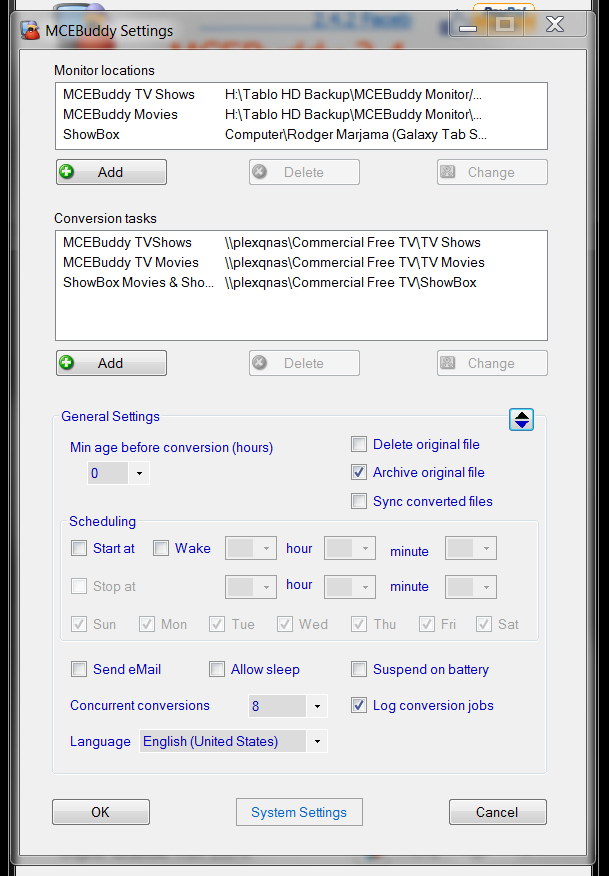Screen dimensions: 609x876
Task: Click Change button under Conversion tasks
Action: coord(492,363)
